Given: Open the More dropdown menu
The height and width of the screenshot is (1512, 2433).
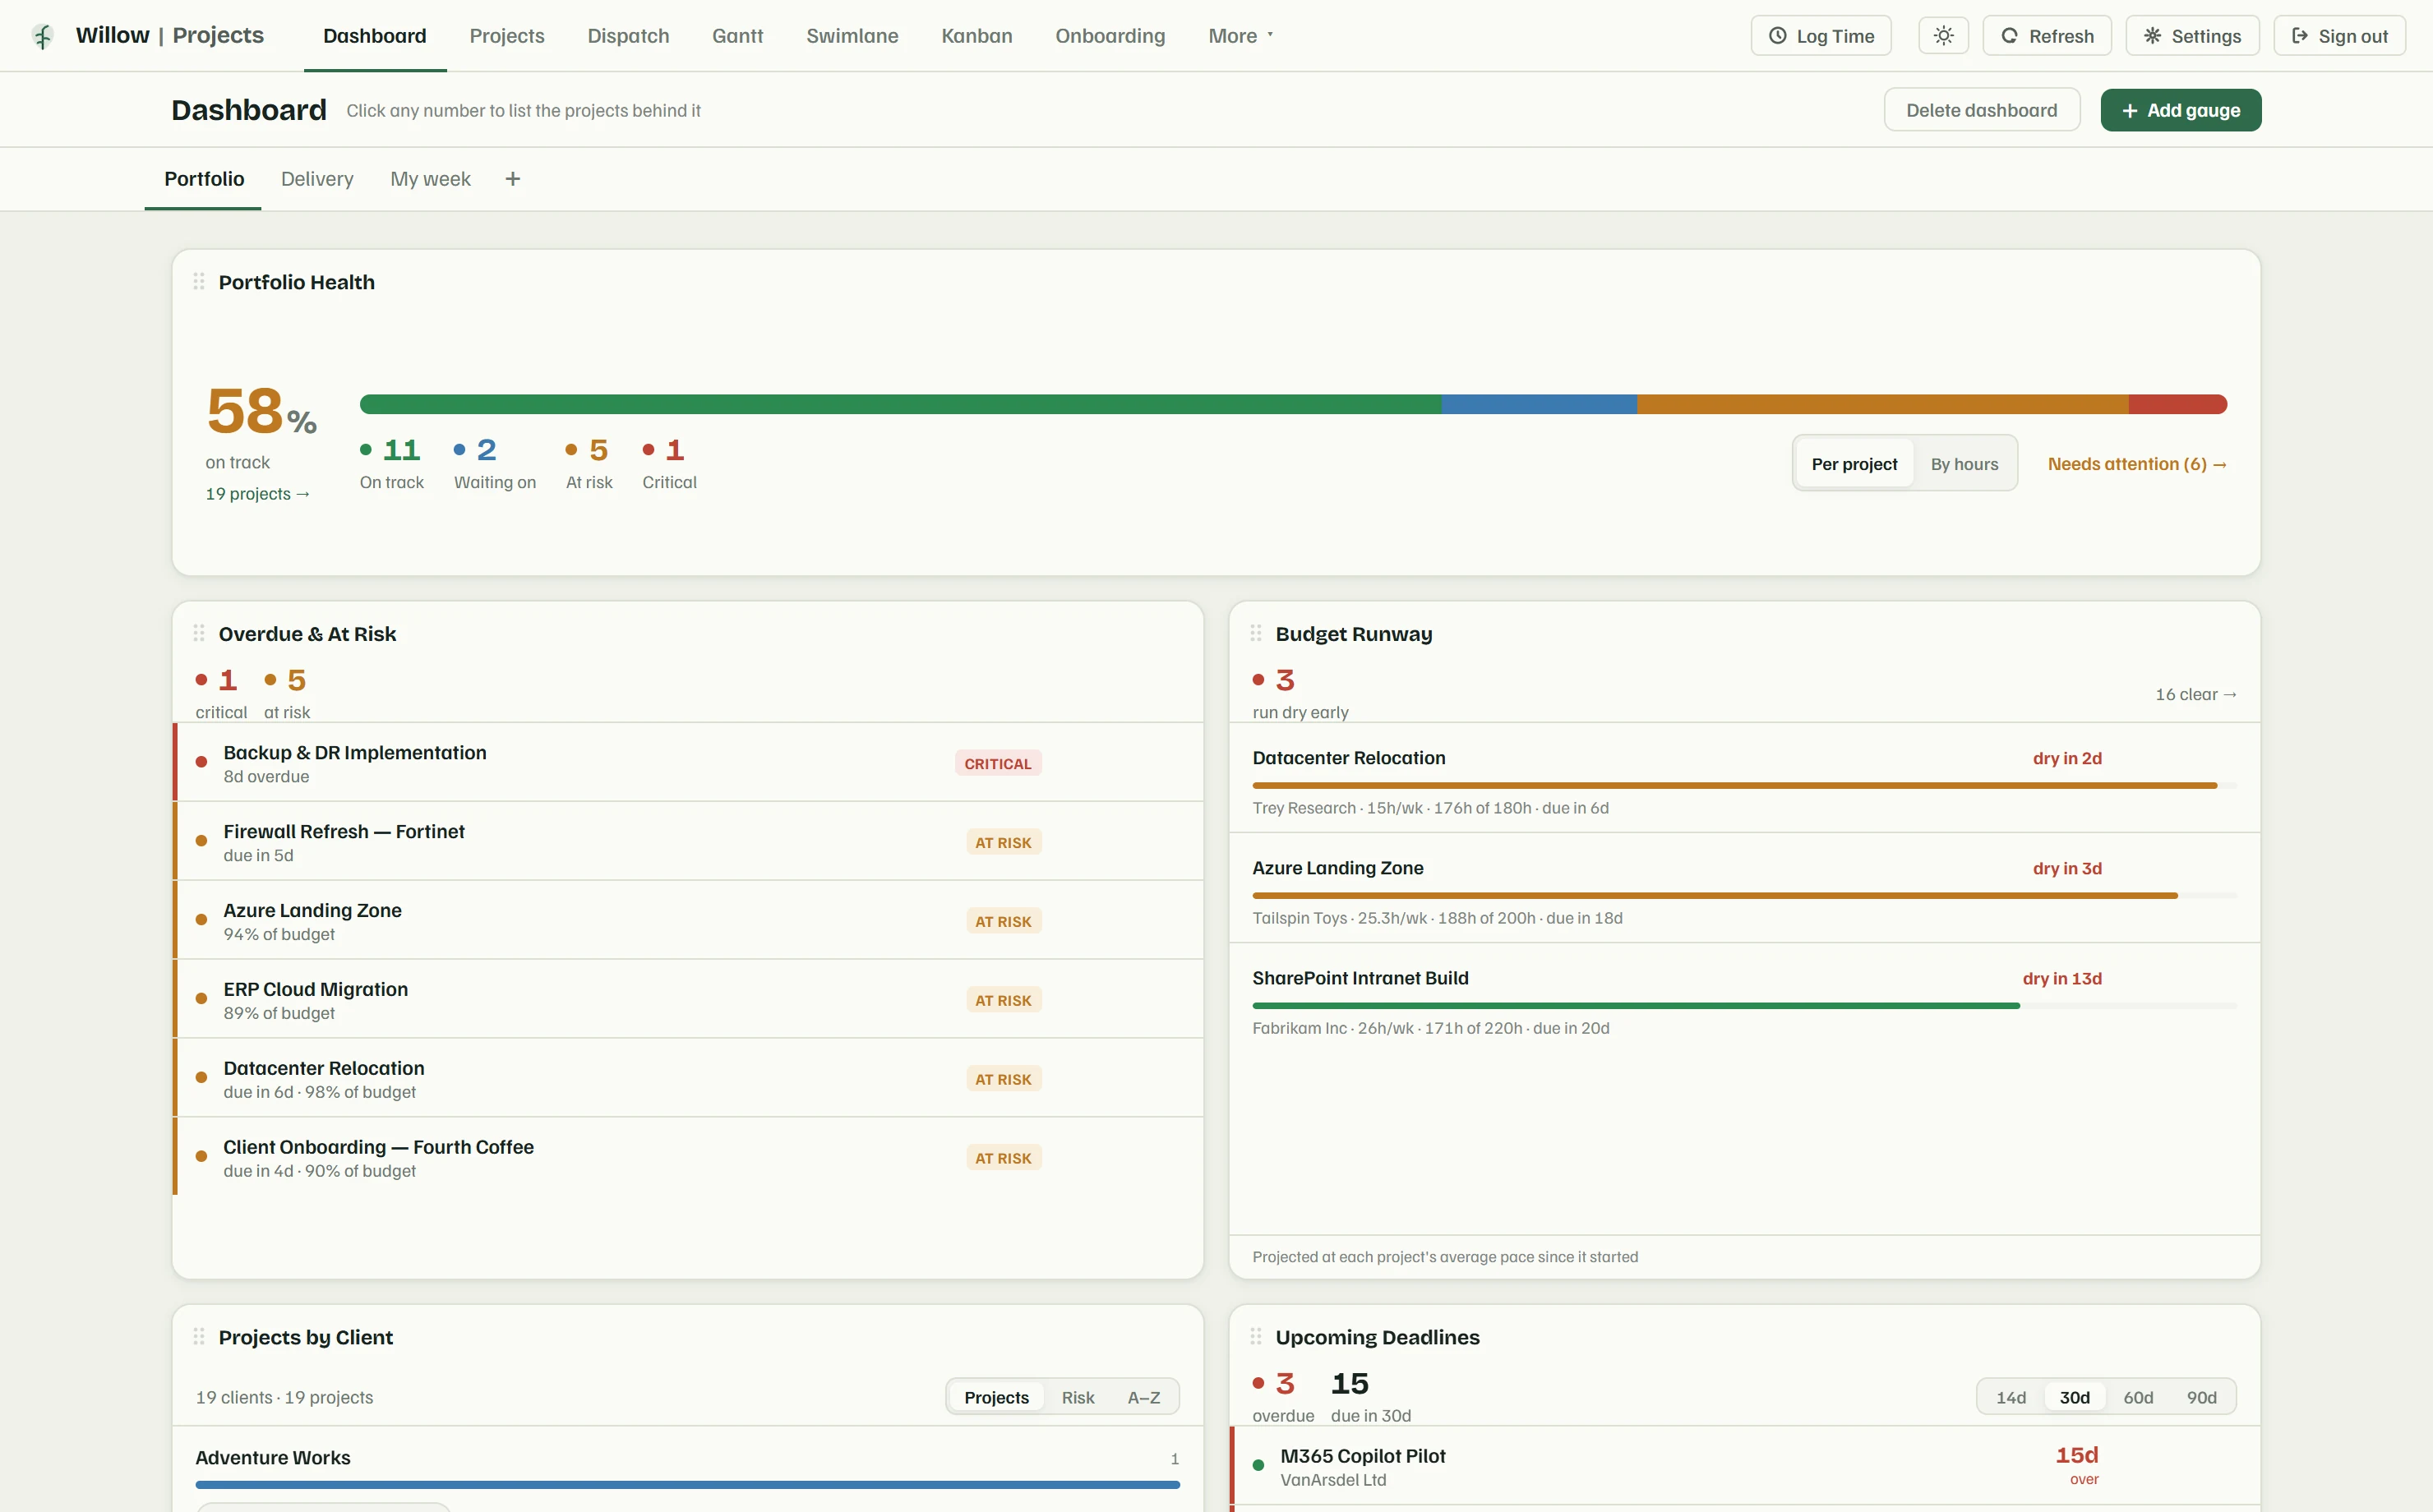Looking at the screenshot, I should coord(1240,36).
